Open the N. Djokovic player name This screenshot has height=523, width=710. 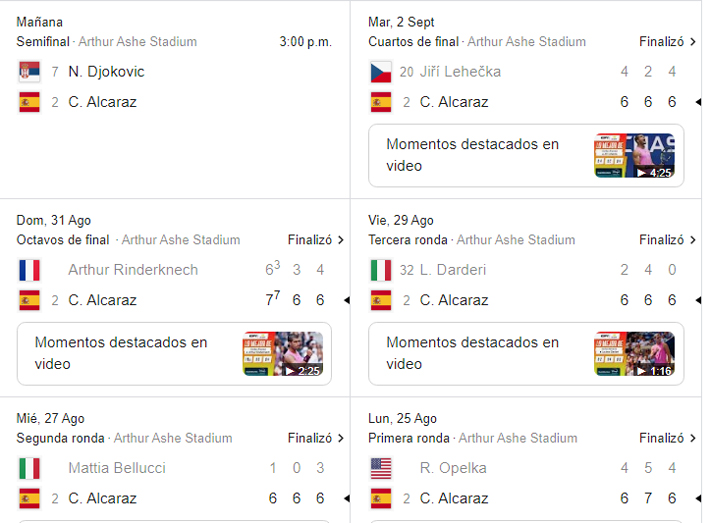[106, 72]
